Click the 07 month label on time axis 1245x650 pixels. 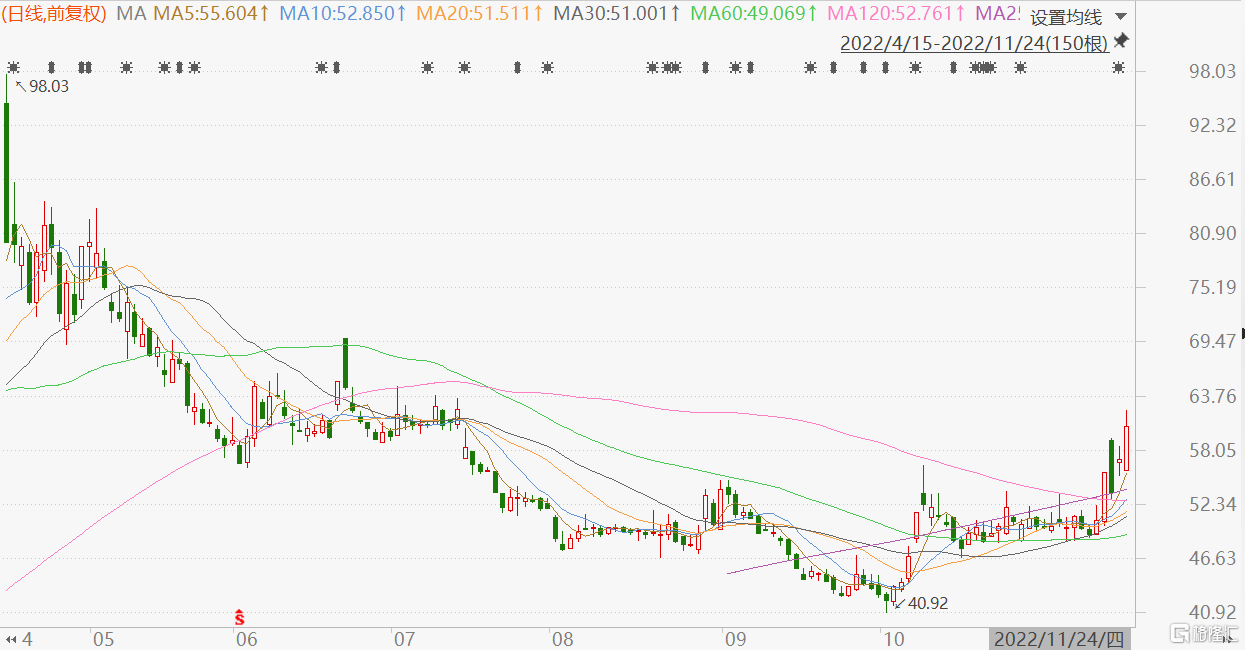pos(404,638)
